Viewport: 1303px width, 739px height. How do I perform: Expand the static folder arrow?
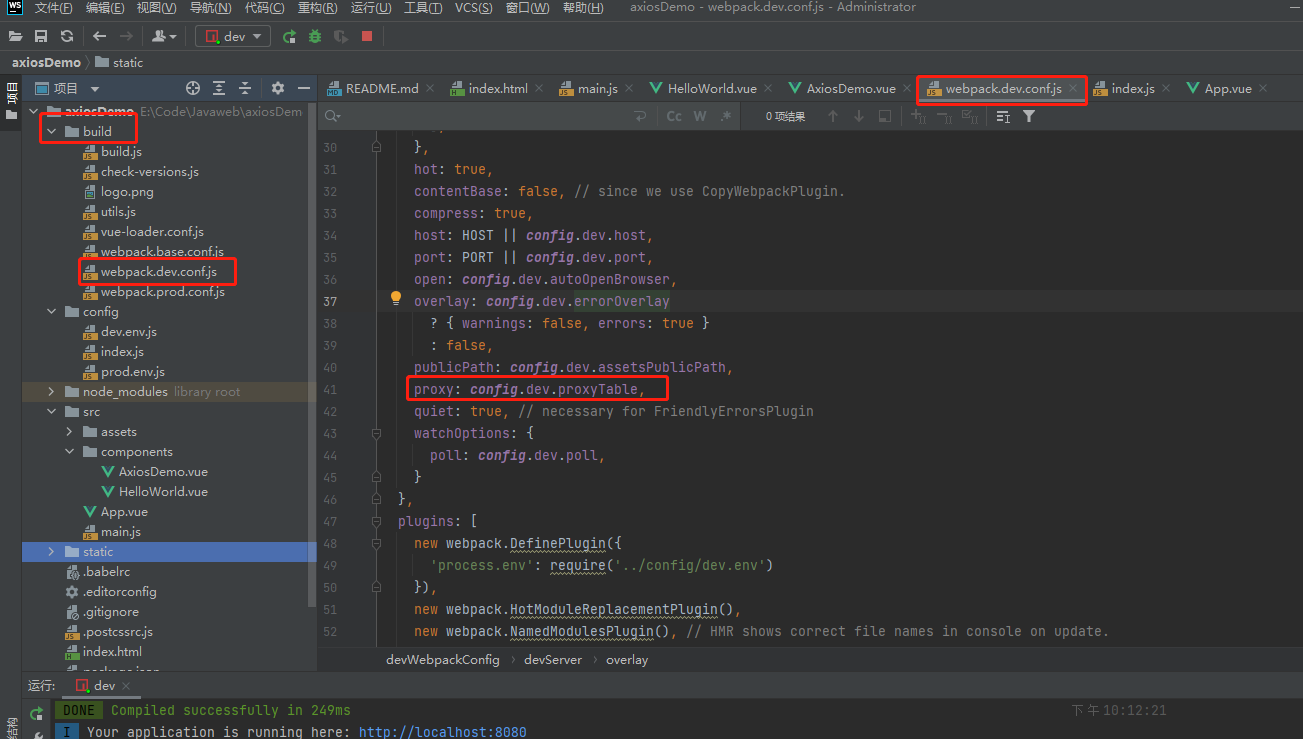(52, 551)
